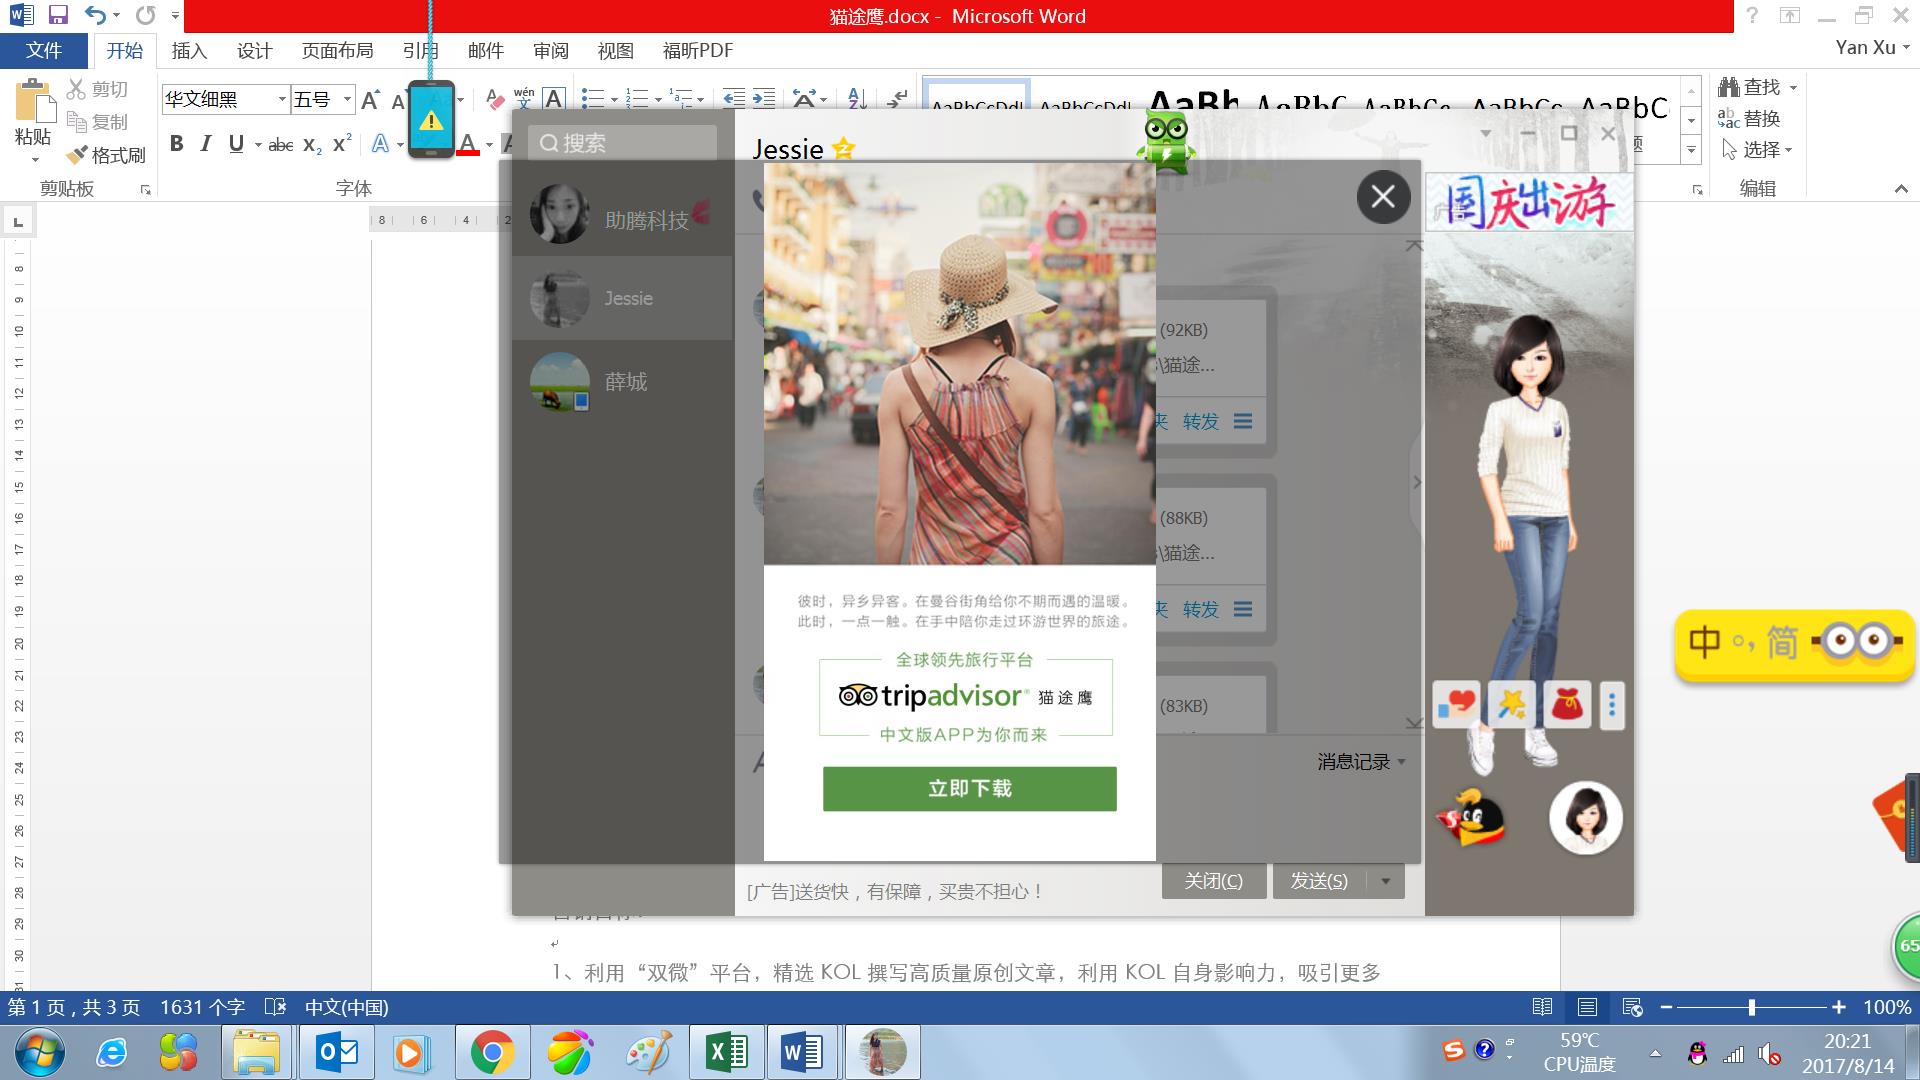This screenshot has width=1920, height=1080.
Task: Click the numbered list icon
Action: tap(637, 98)
